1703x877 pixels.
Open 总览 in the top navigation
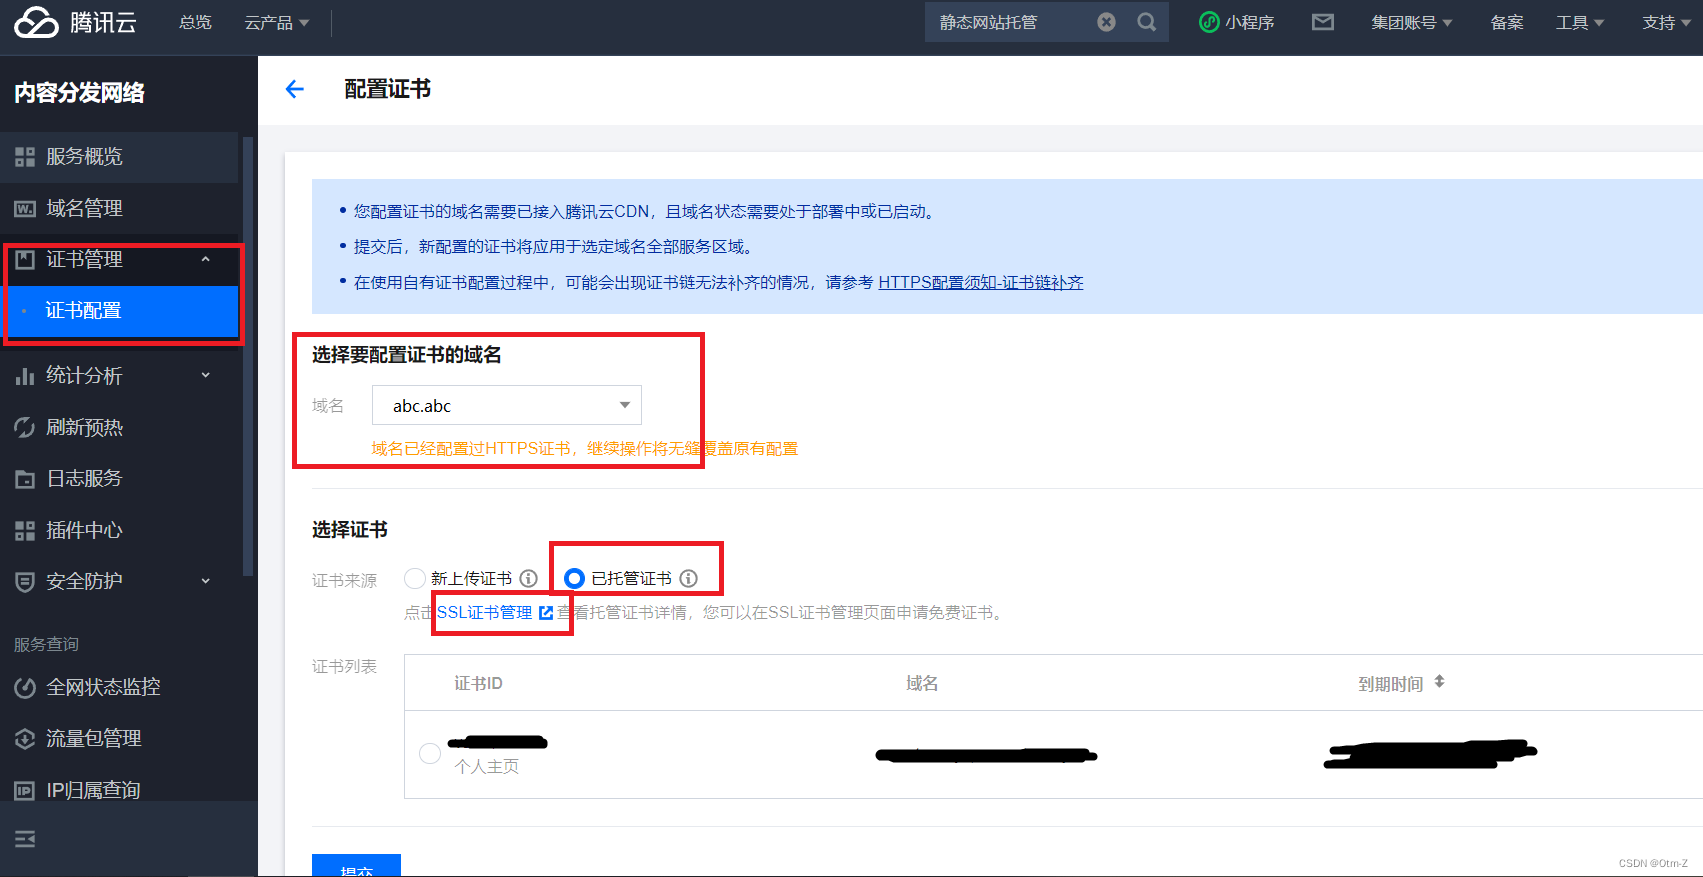195,22
